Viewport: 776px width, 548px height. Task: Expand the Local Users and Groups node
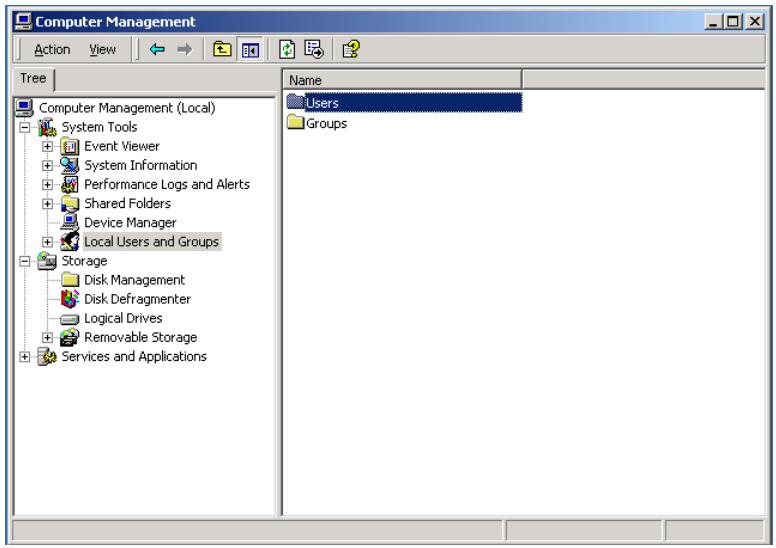tap(48, 242)
